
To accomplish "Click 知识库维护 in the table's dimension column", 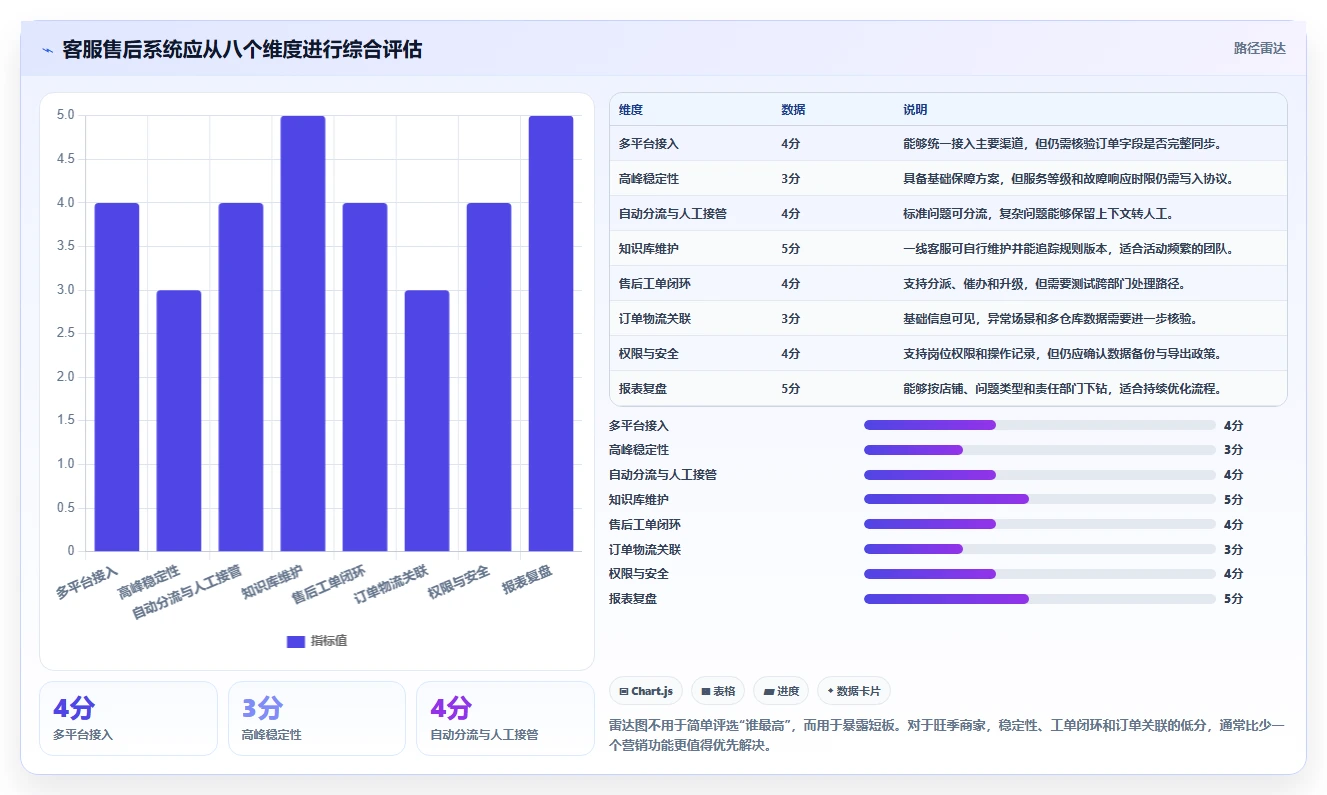I will tap(649, 249).
